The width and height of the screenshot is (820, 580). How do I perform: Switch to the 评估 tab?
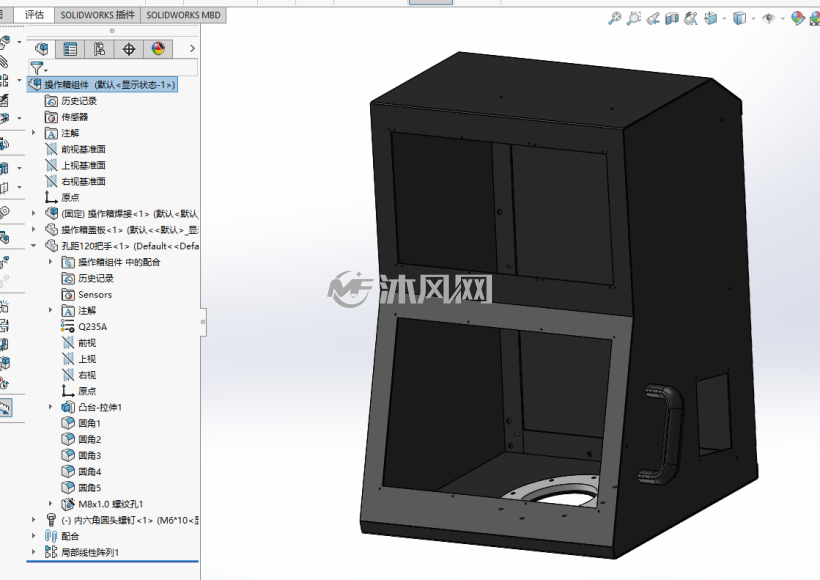coord(35,15)
